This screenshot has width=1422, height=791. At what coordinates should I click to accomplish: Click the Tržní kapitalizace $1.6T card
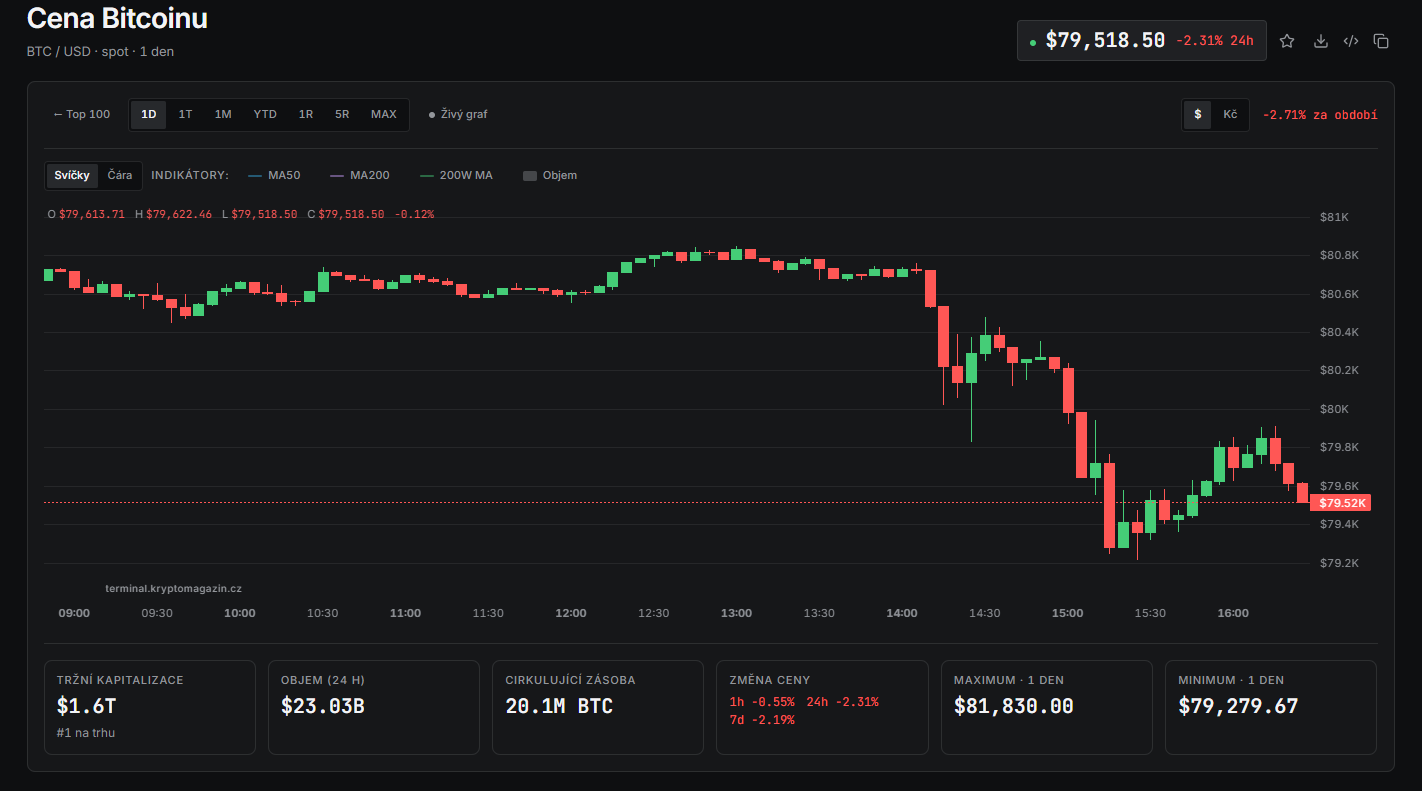click(150, 707)
